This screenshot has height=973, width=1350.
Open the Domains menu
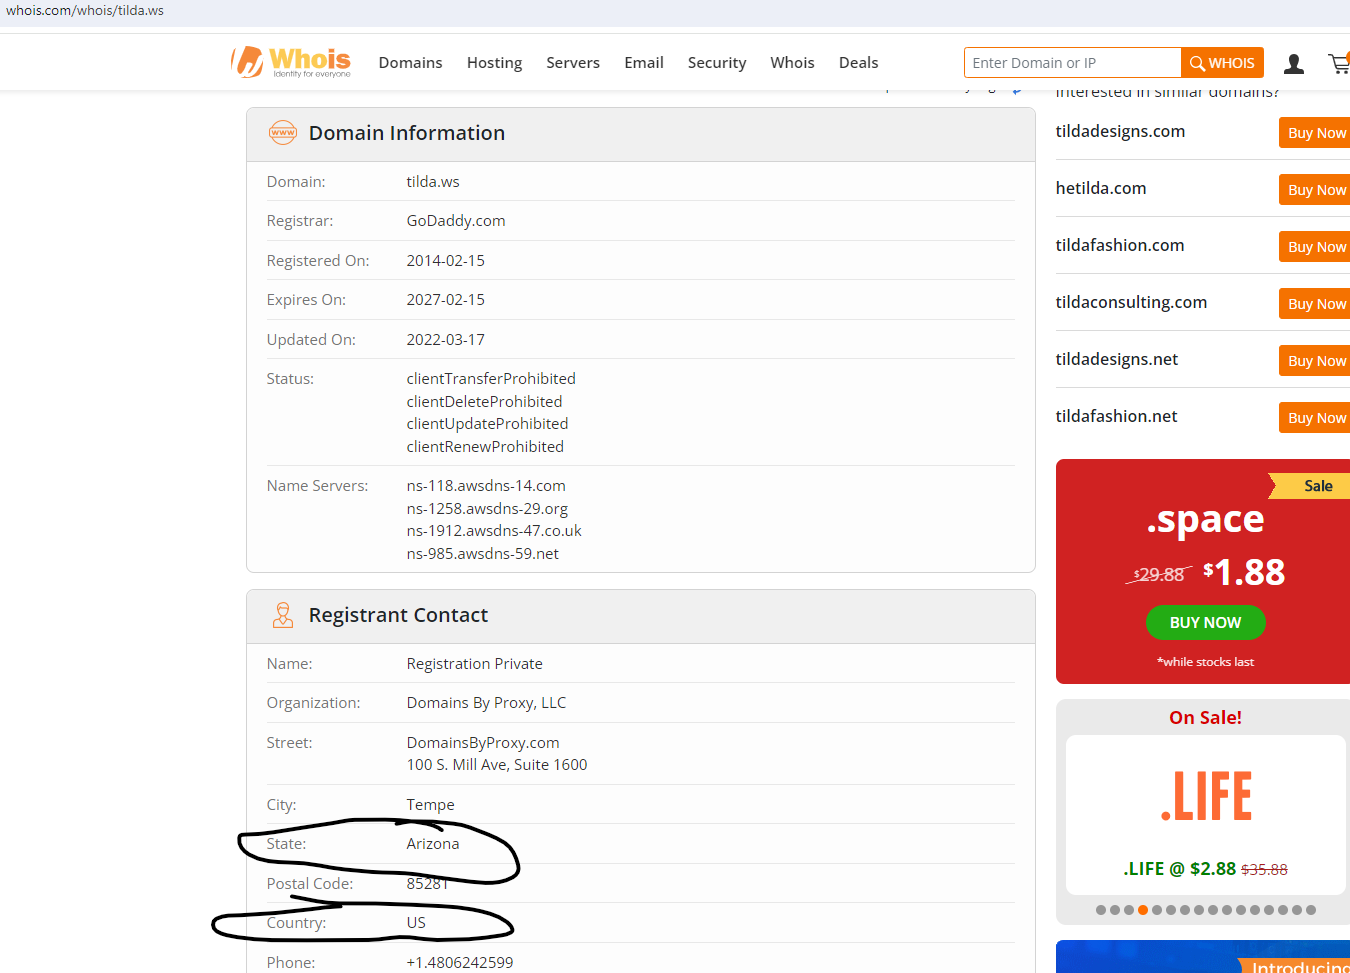pos(410,63)
